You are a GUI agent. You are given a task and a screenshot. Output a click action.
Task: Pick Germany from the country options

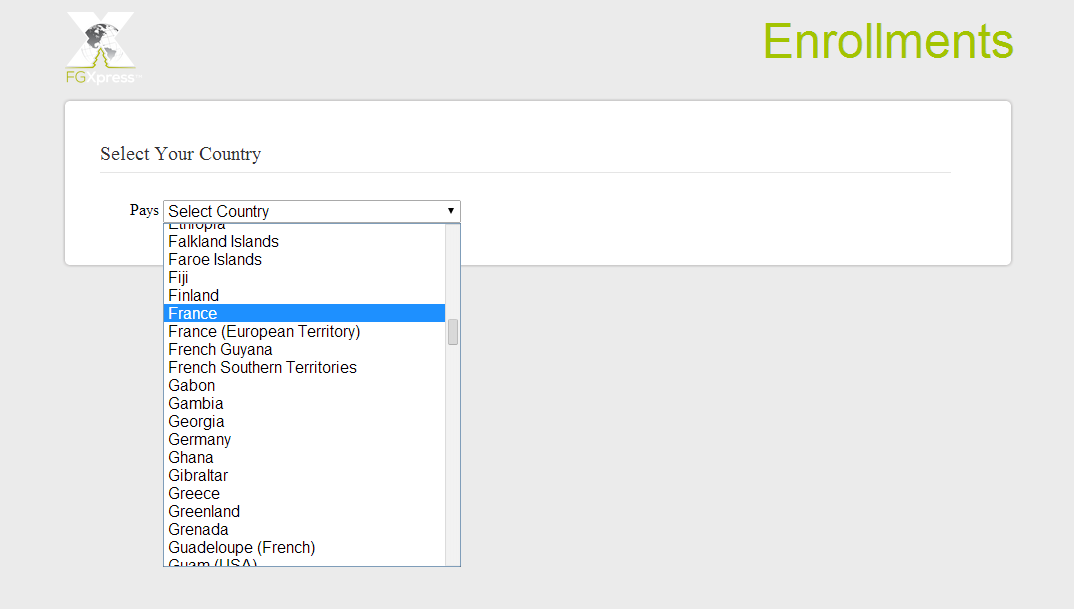(x=304, y=439)
